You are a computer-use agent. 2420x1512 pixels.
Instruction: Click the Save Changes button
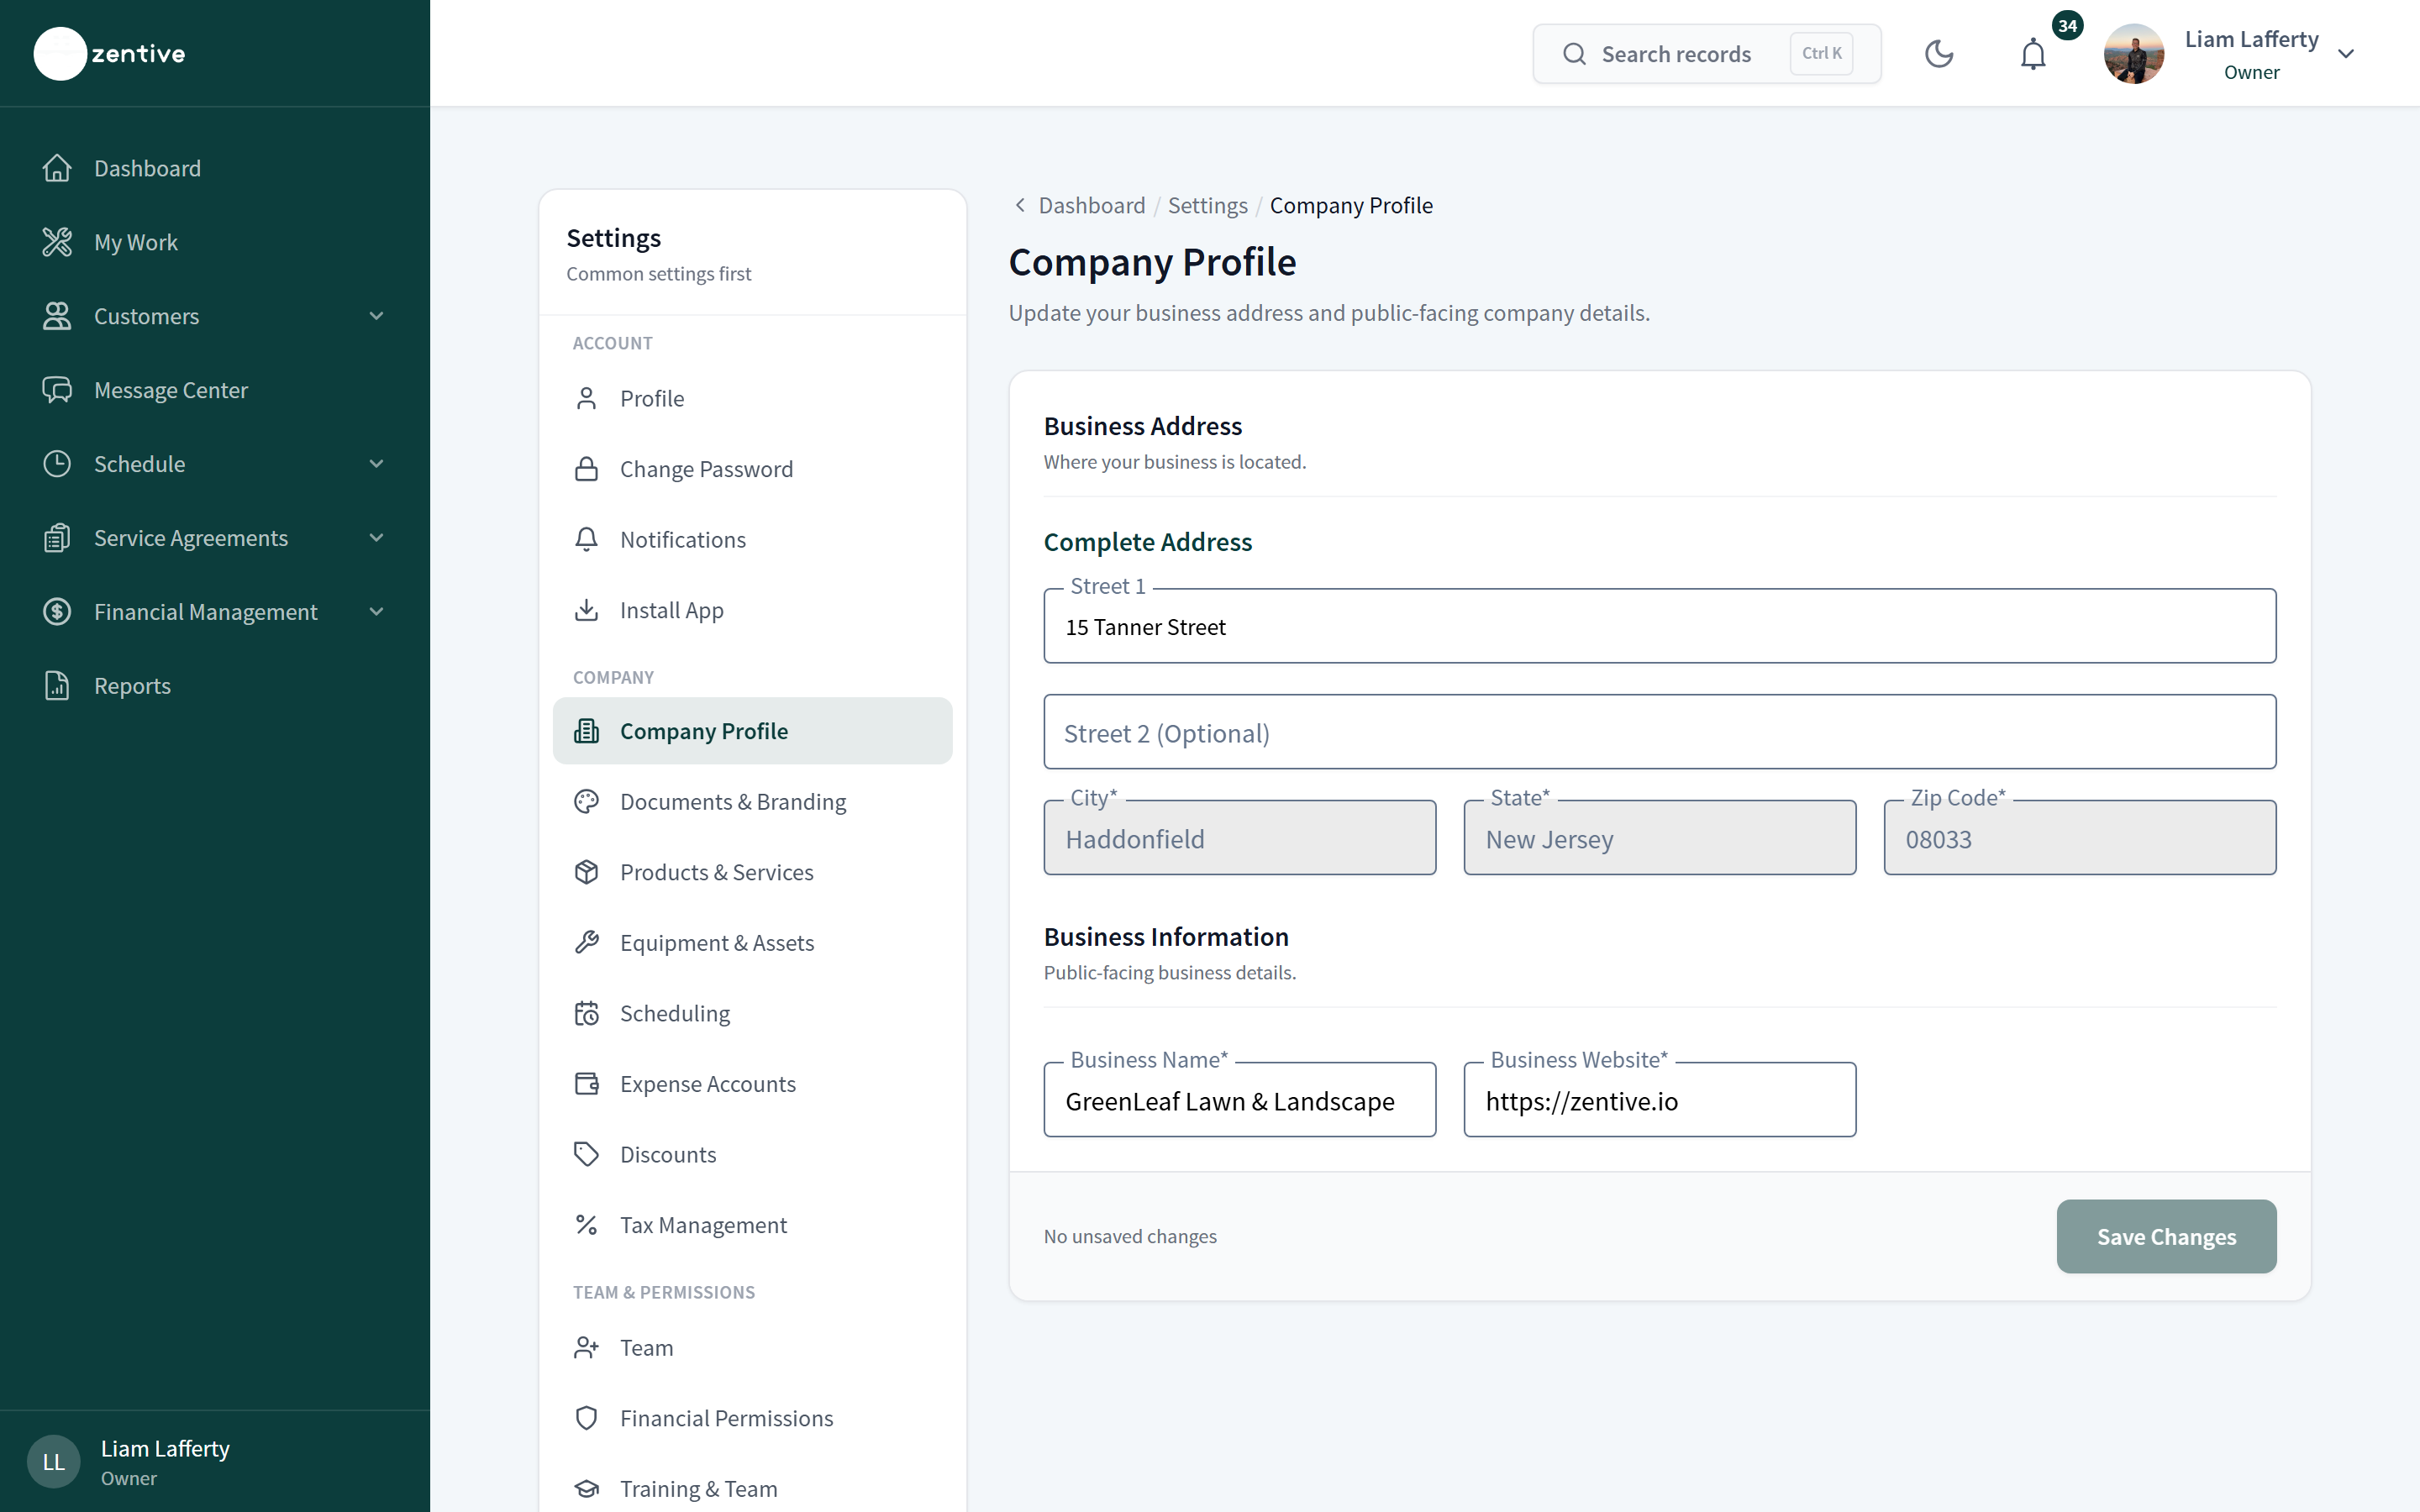[2166, 1237]
